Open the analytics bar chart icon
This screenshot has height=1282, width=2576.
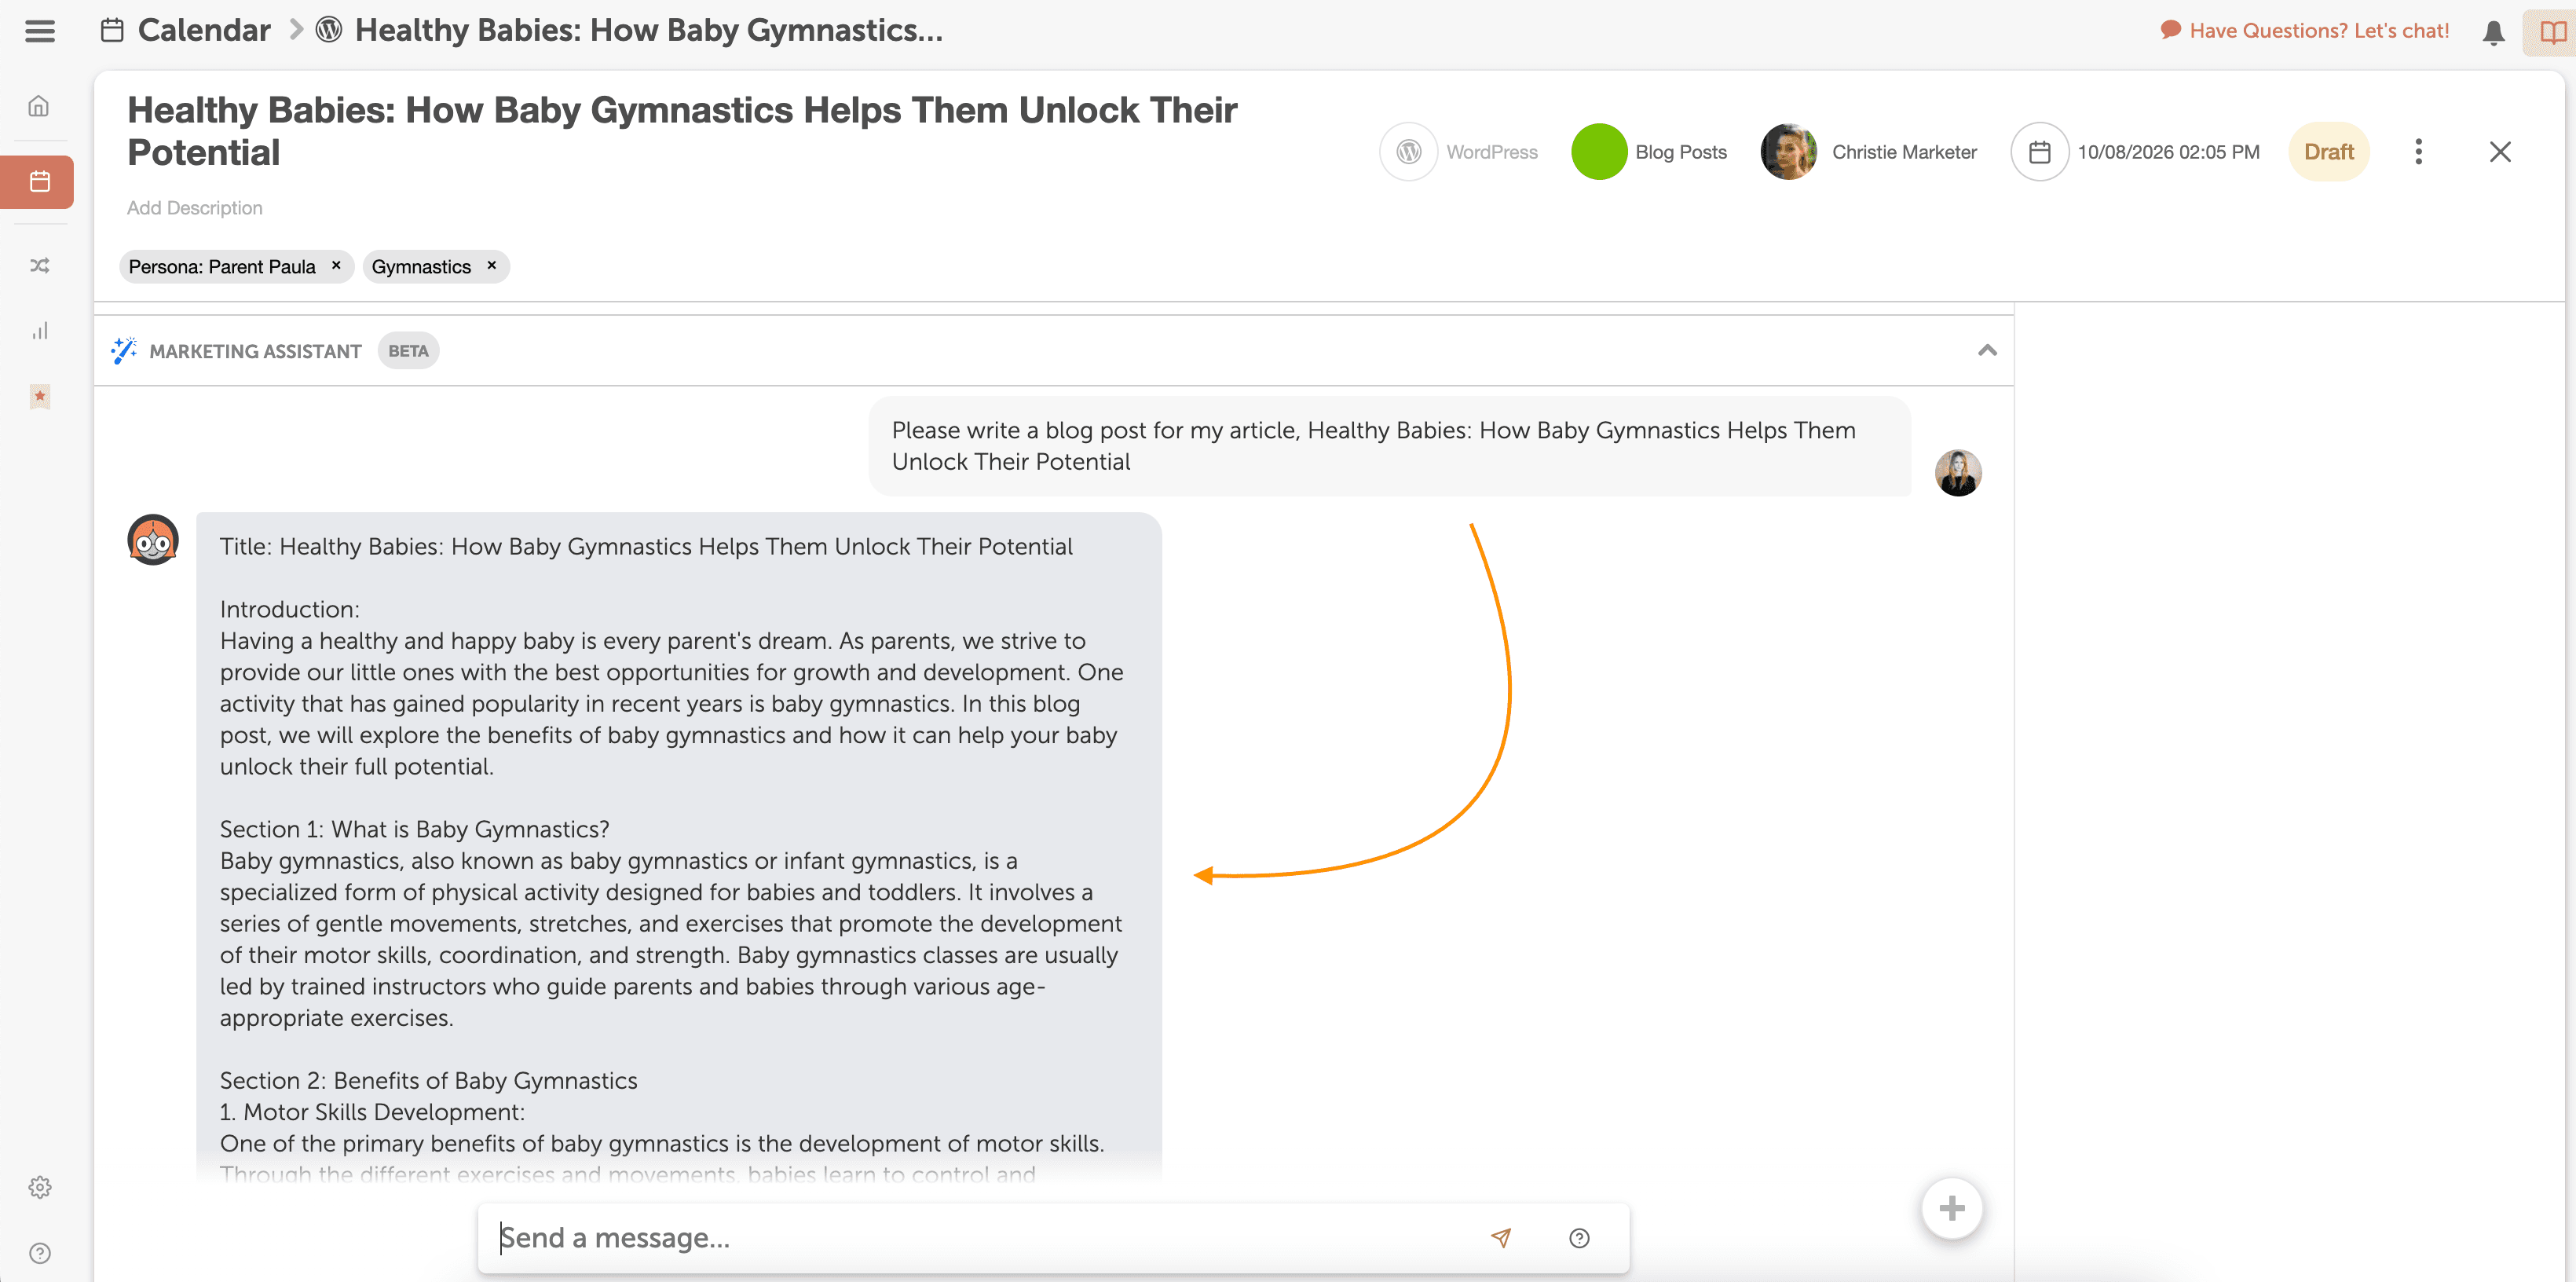(39, 331)
